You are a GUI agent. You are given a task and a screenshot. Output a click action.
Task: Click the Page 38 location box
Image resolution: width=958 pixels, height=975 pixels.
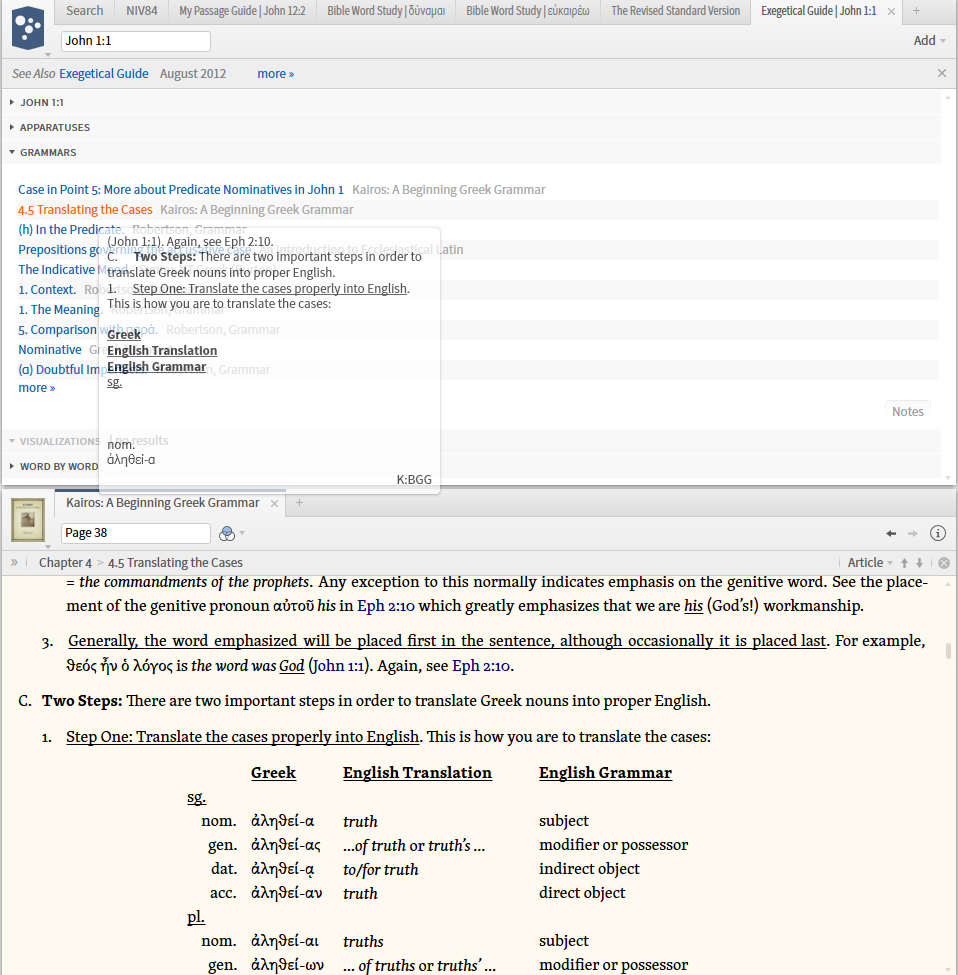(136, 533)
